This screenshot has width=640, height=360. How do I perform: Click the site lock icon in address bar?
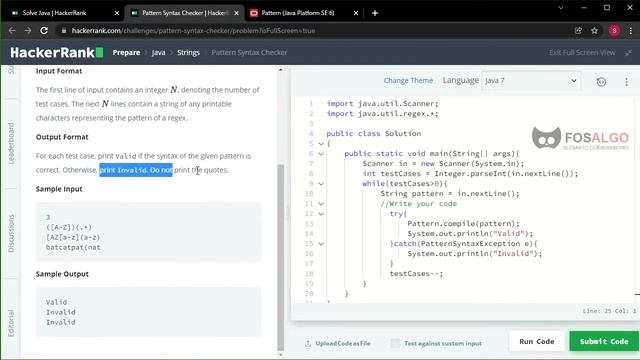pyautogui.click(x=64, y=31)
